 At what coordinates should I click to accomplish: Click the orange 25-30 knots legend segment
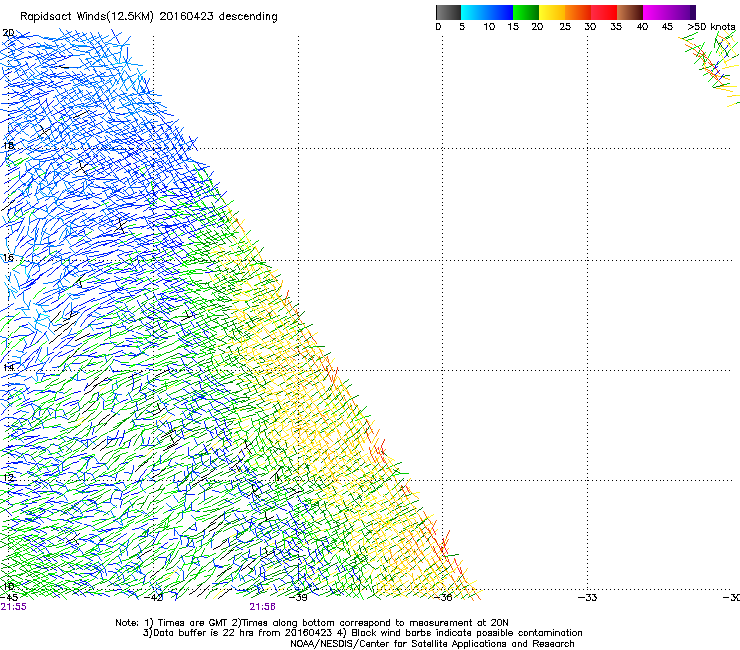coord(578,12)
